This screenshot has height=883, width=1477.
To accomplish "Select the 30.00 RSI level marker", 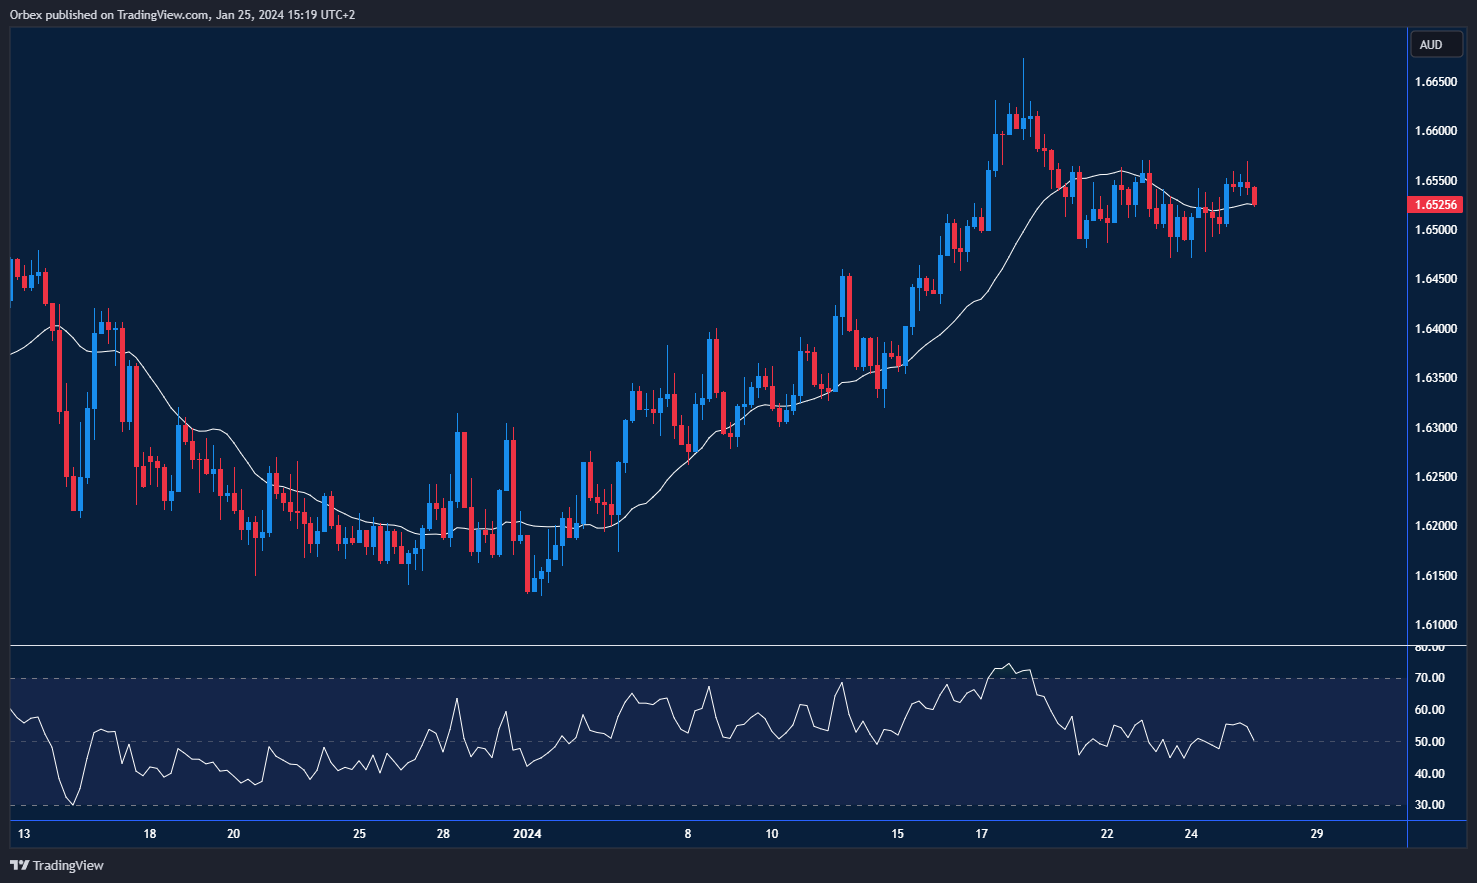I will pyautogui.click(x=1436, y=804).
